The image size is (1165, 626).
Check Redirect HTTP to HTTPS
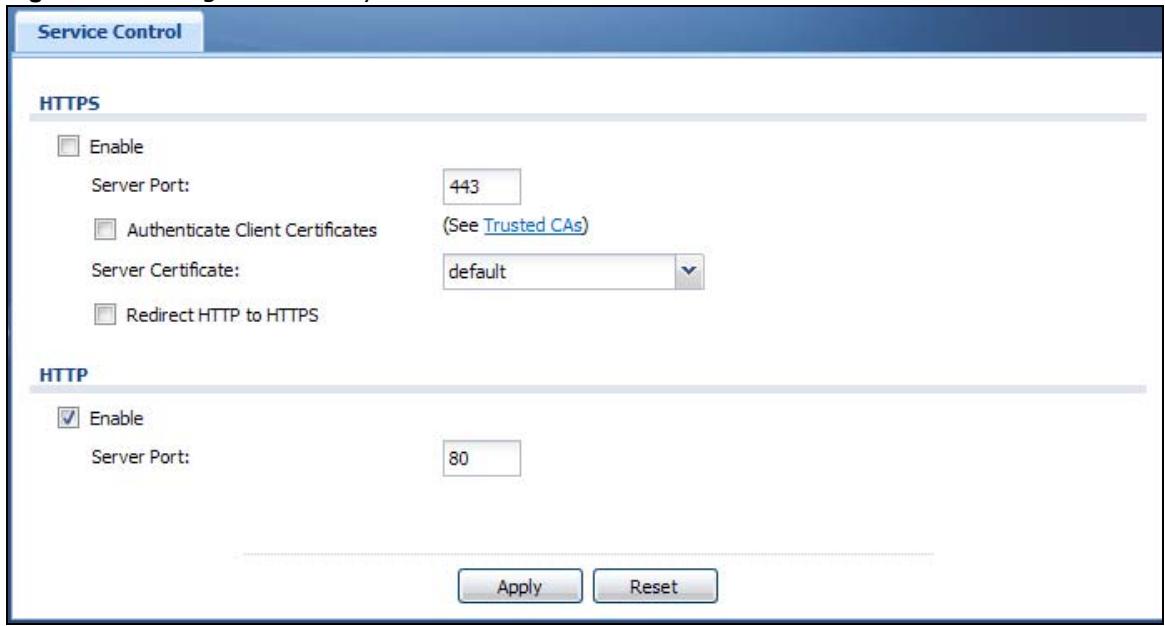pyautogui.click(x=105, y=315)
